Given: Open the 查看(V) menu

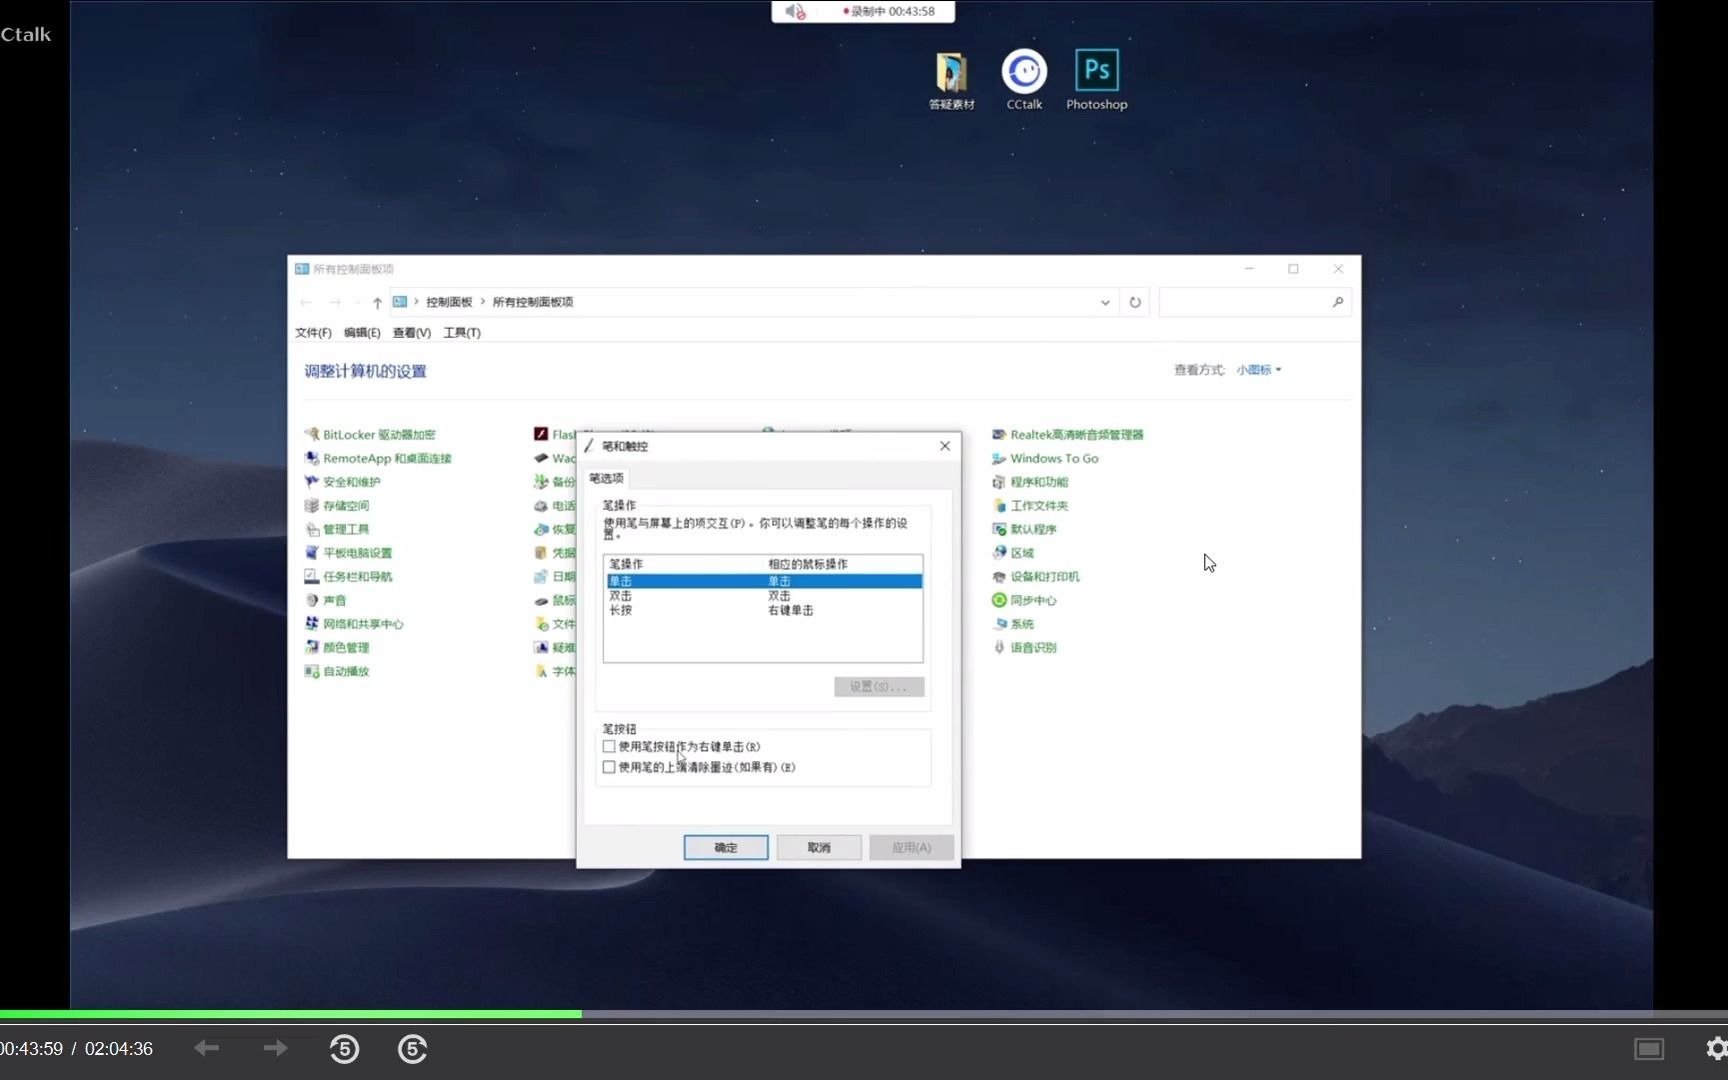Looking at the screenshot, I should point(411,333).
